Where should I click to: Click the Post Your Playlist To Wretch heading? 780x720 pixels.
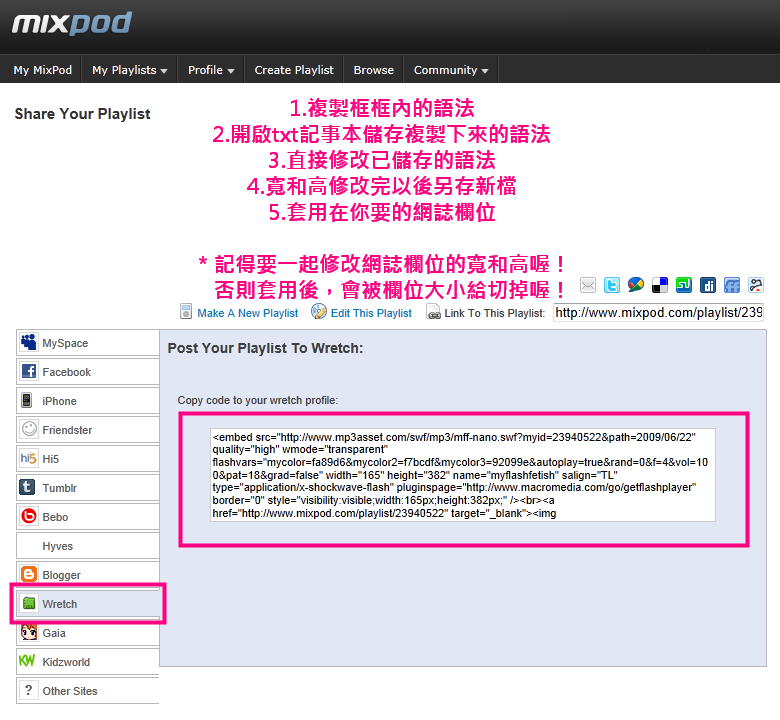point(265,348)
